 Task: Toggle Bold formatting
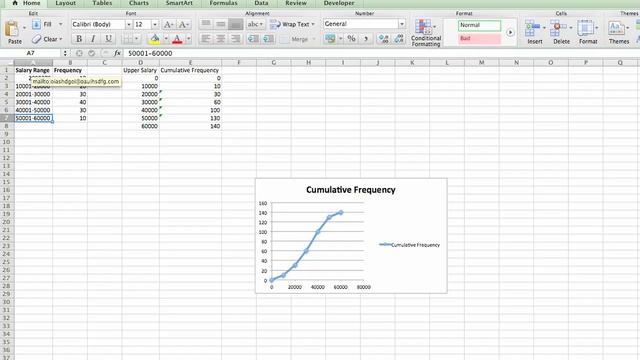(x=79, y=39)
